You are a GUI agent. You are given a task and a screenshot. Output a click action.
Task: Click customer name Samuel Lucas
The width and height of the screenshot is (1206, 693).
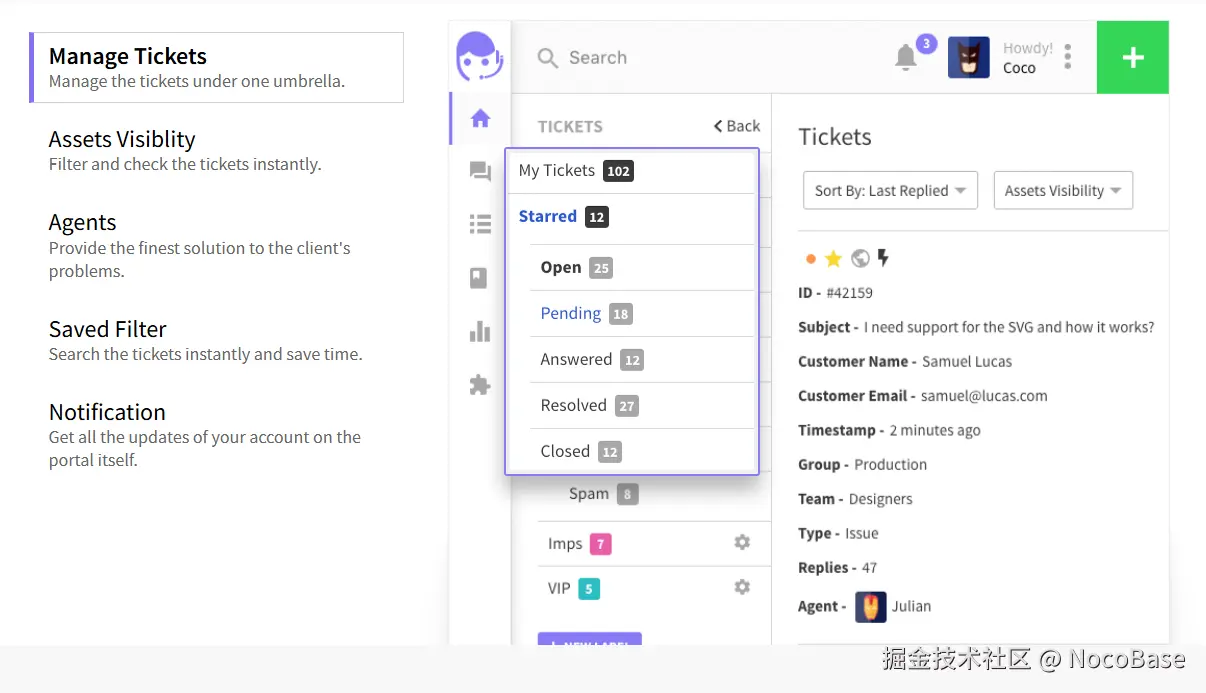pyautogui.click(x=967, y=361)
